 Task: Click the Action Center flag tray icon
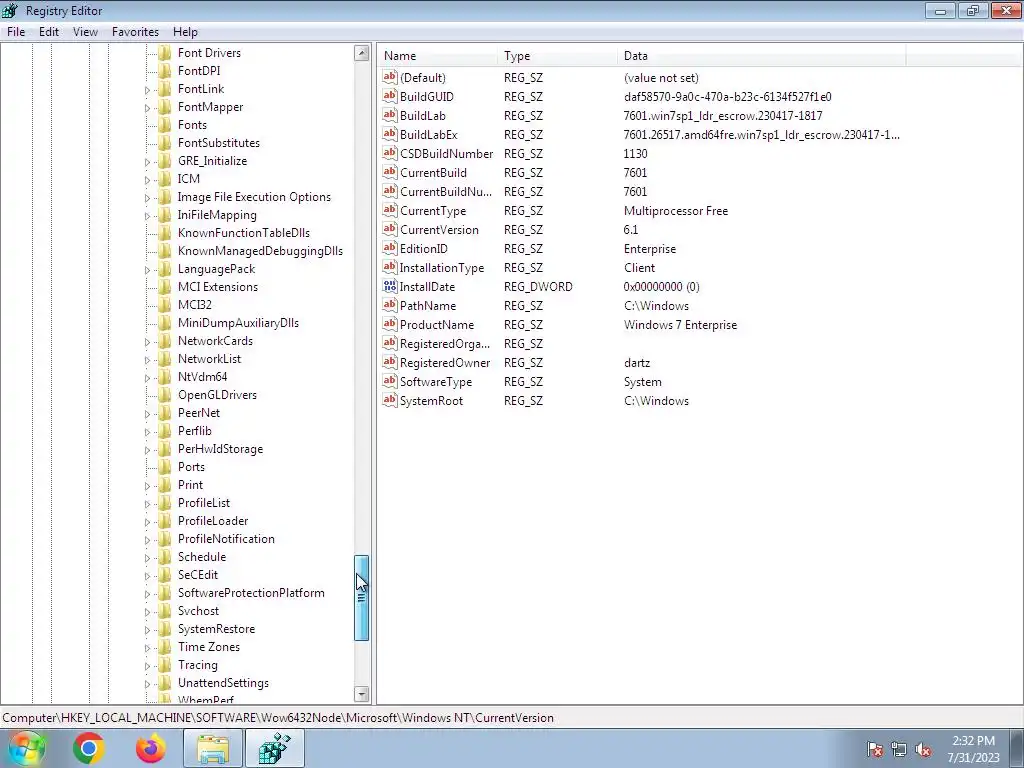pyautogui.click(x=875, y=750)
